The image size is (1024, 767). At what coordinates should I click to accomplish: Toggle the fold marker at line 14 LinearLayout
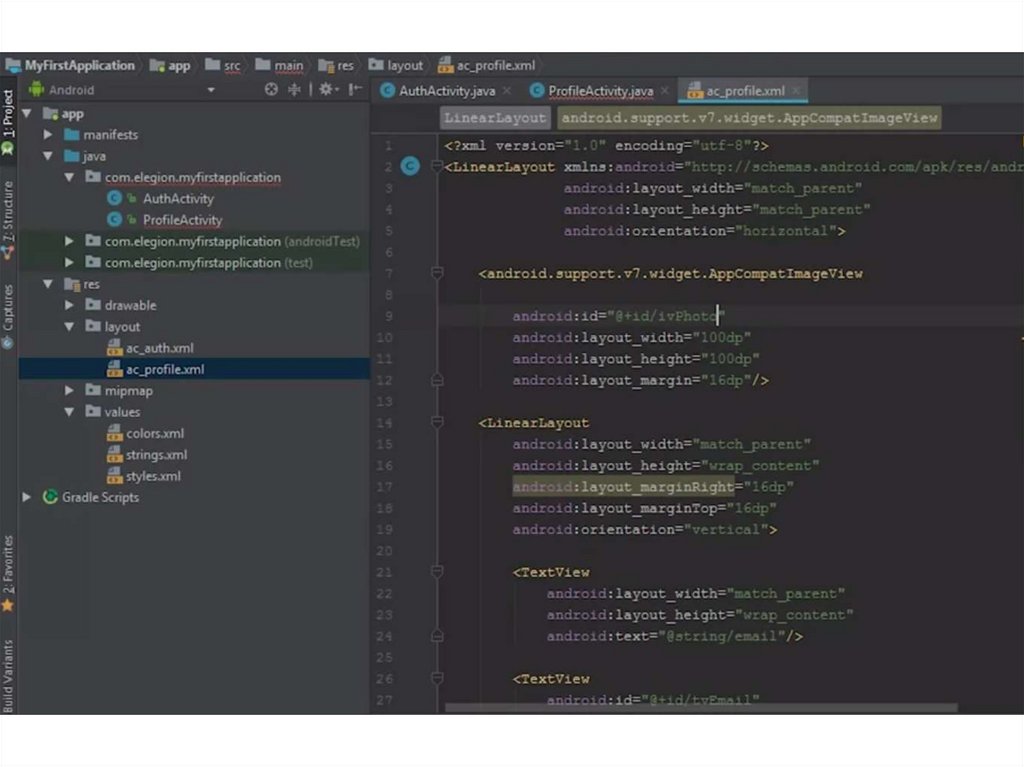[x=437, y=423]
